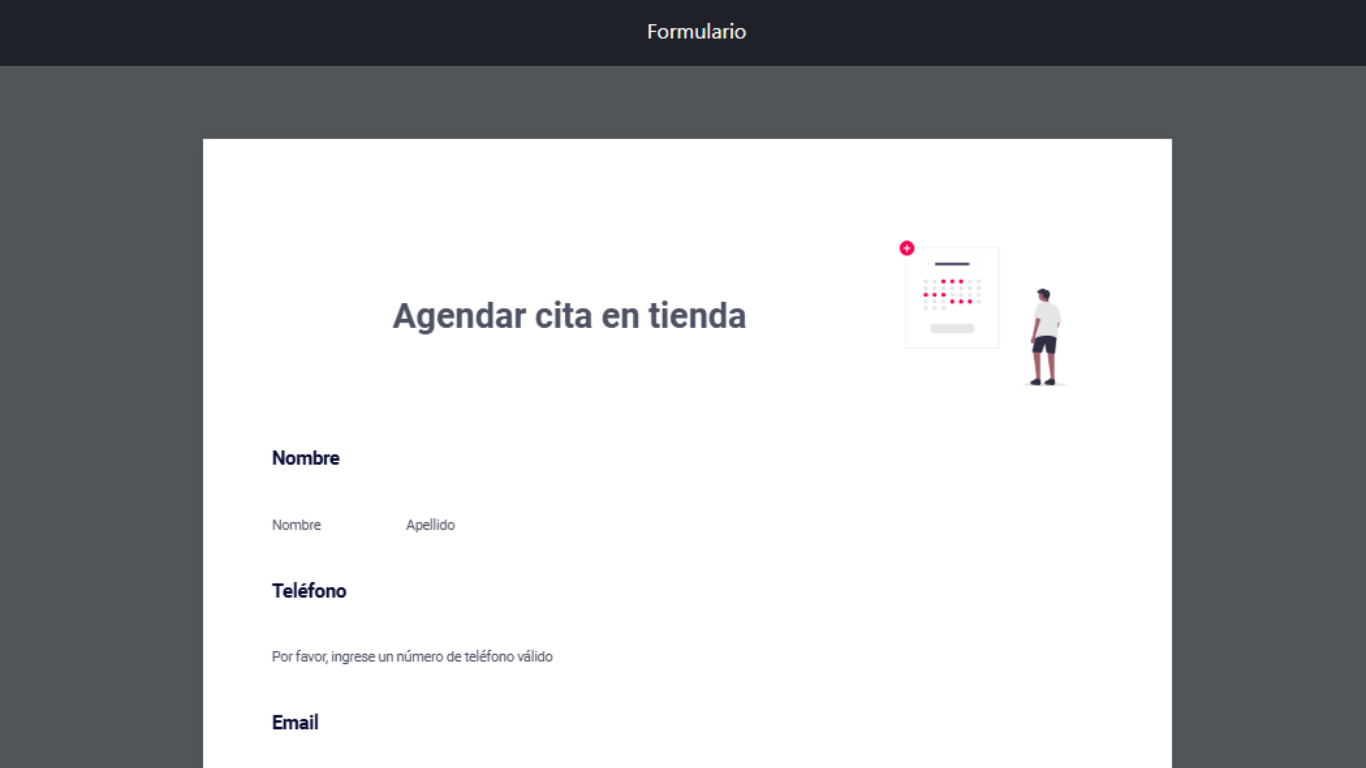Click the left arrow mark in the calendar header
The width and height of the screenshot is (1366, 768).
pos(929,264)
